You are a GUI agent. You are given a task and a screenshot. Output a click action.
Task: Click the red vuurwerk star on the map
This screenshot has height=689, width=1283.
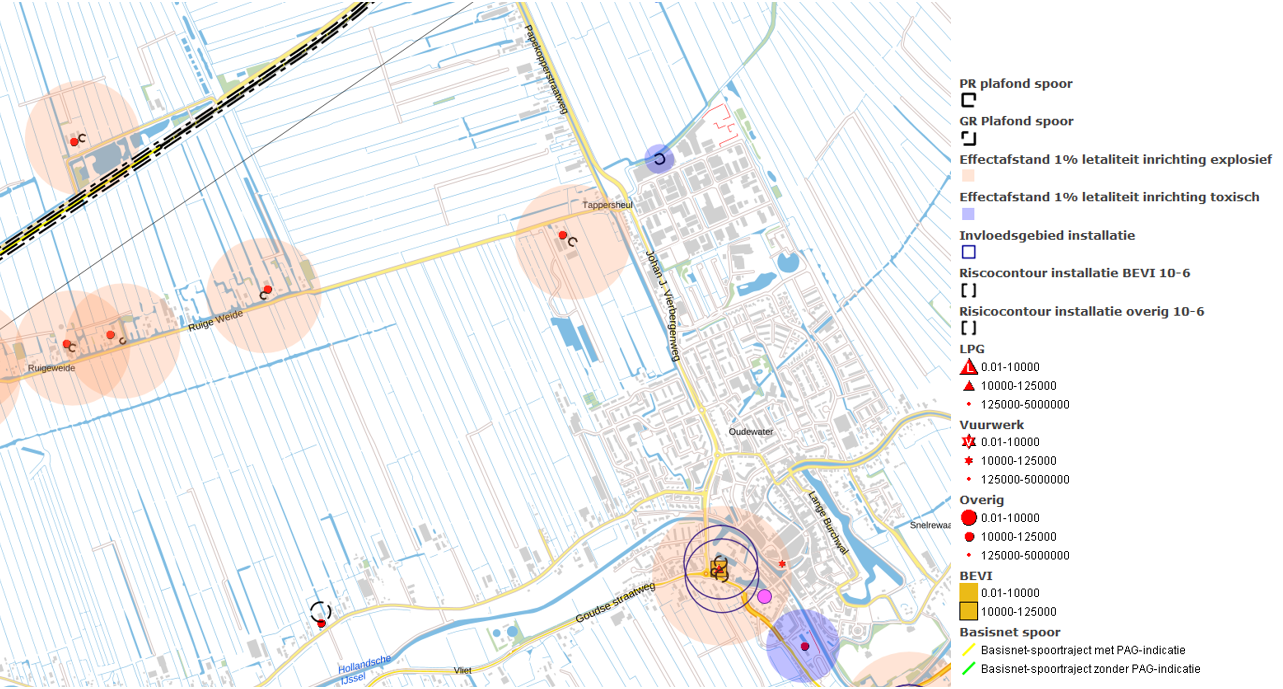[782, 564]
